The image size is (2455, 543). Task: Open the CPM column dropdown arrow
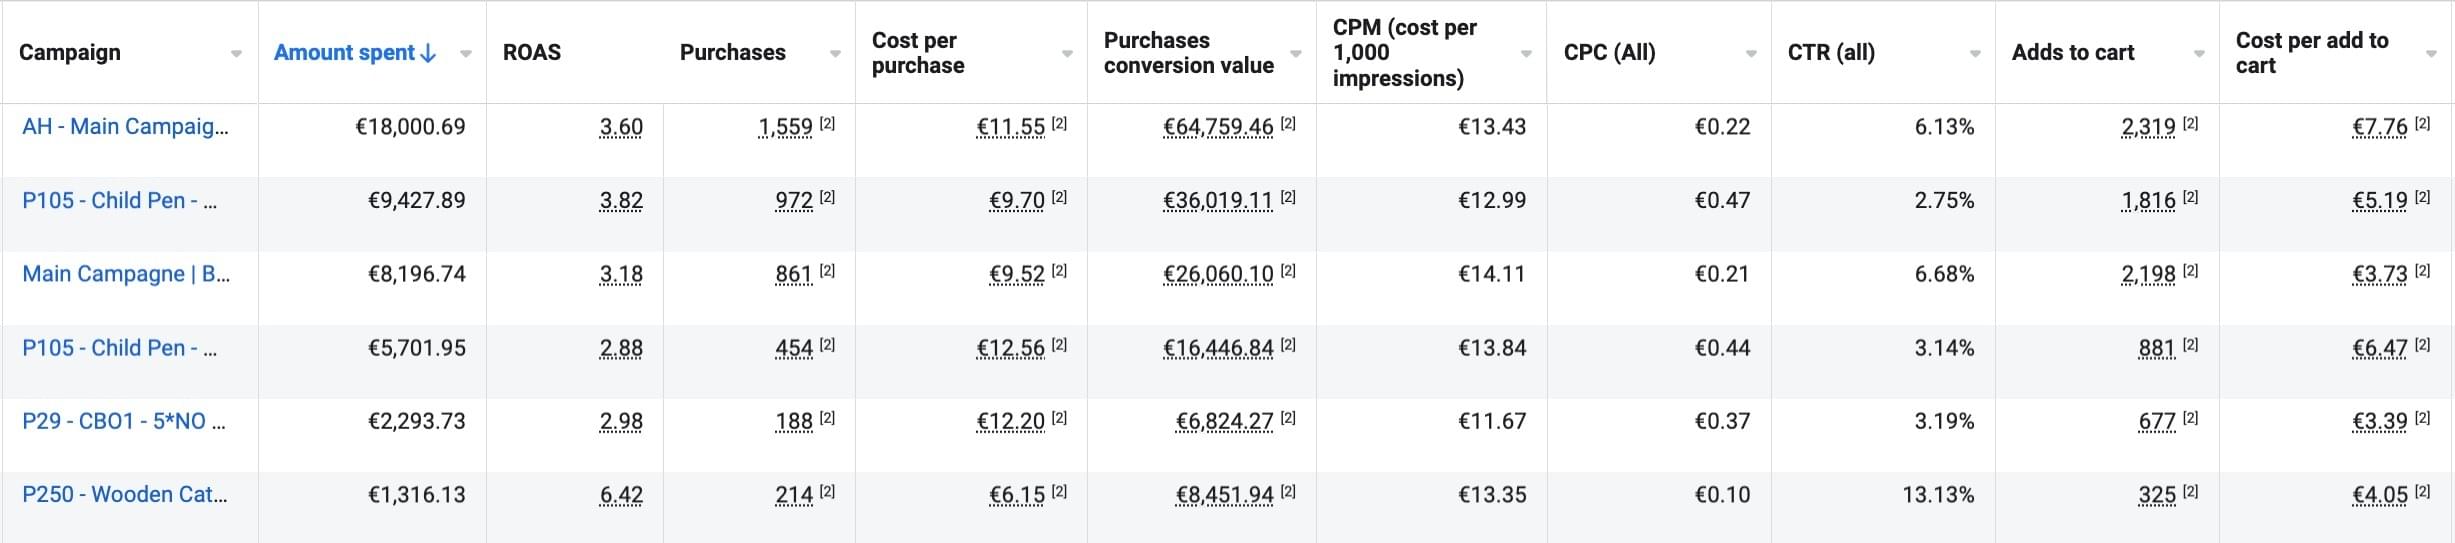click(x=1526, y=54)
